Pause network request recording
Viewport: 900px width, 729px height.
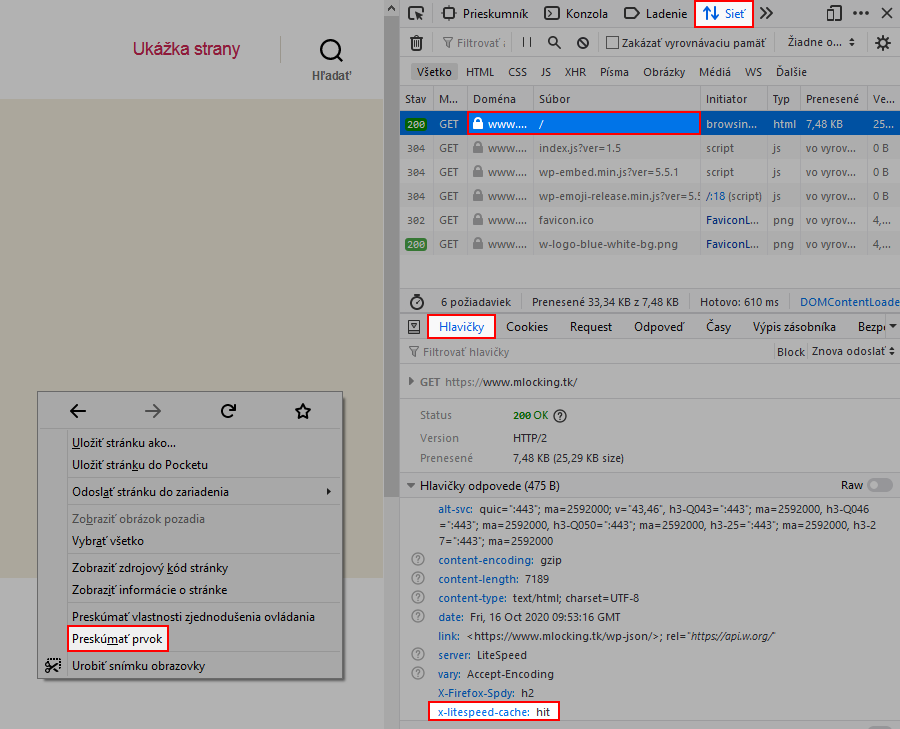coord(527,43)
